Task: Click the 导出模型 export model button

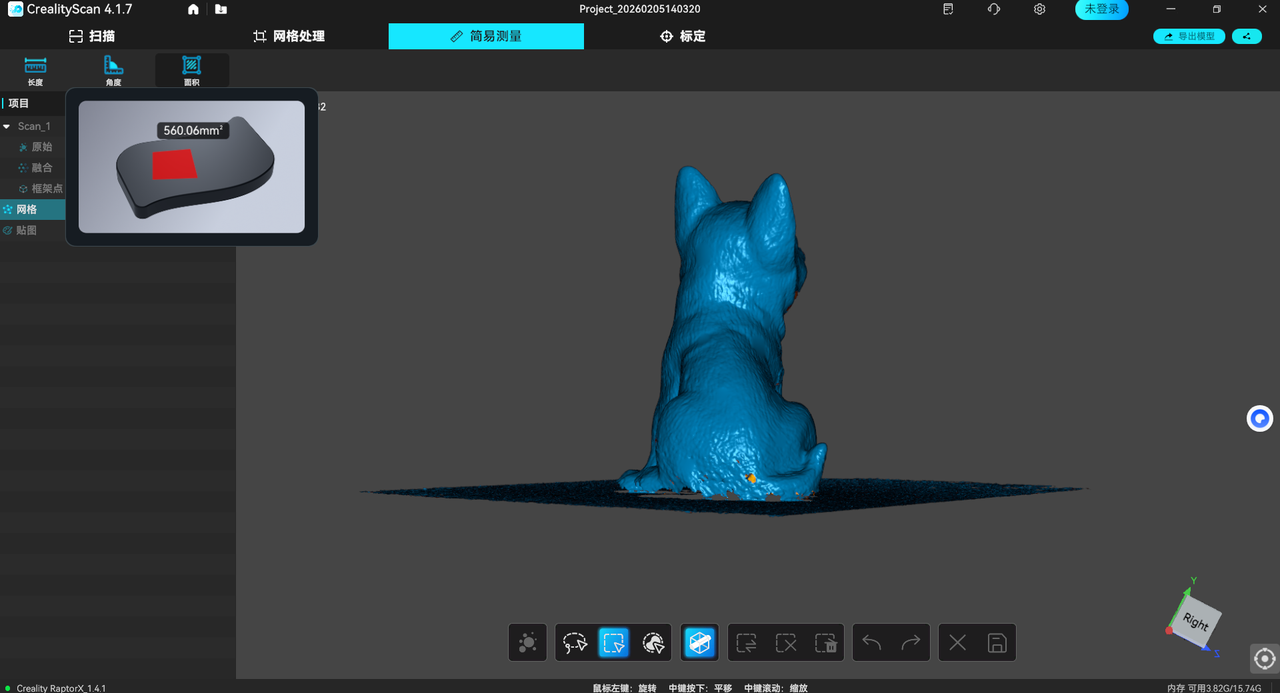Action: [1189, 36]
